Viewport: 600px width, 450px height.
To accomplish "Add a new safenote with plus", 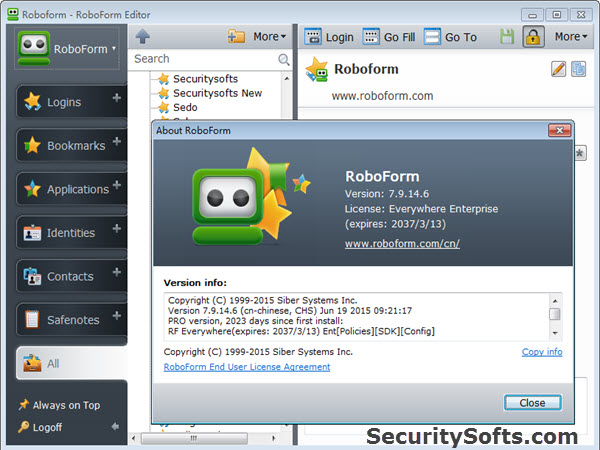I will pyautogui.click(x=117, y=316).
